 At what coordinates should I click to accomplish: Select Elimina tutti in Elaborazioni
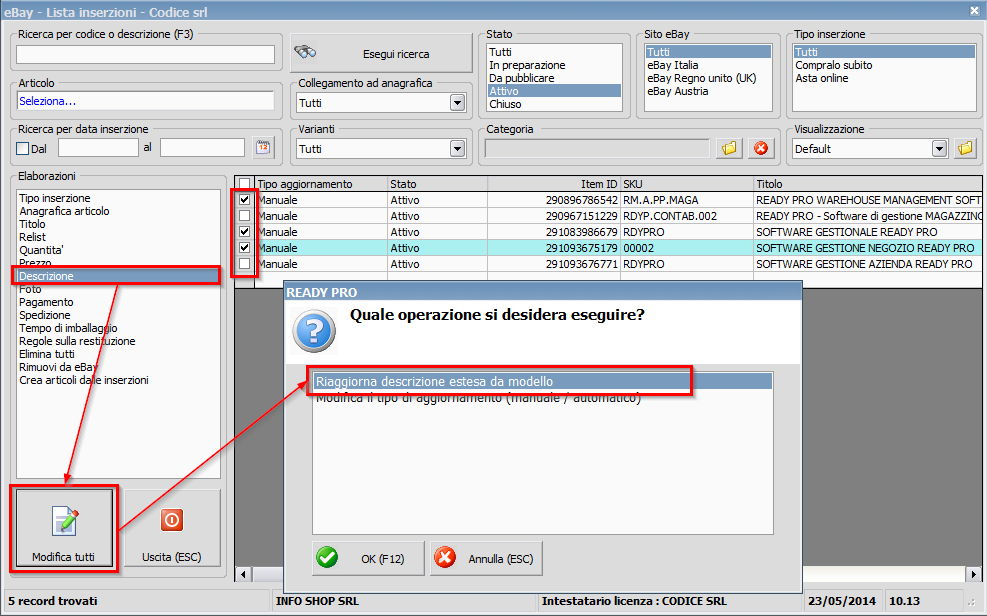click(118, 354)
